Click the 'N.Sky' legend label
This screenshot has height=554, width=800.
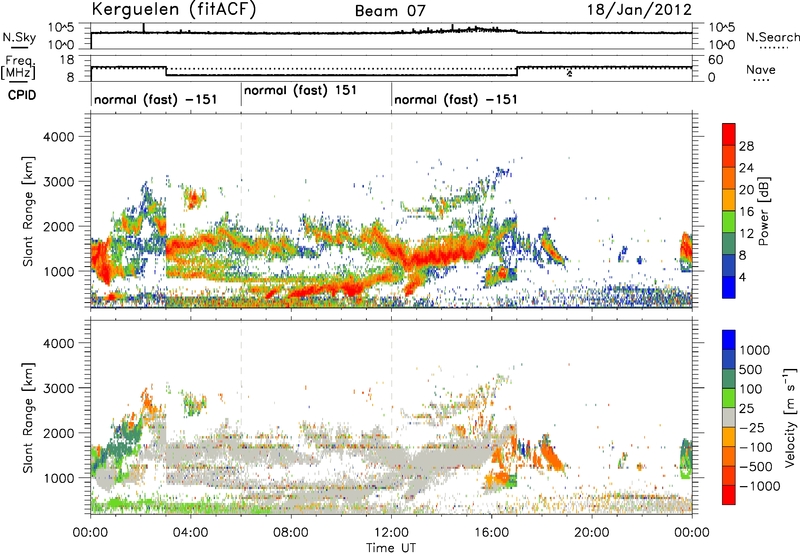tap(19, 37)
